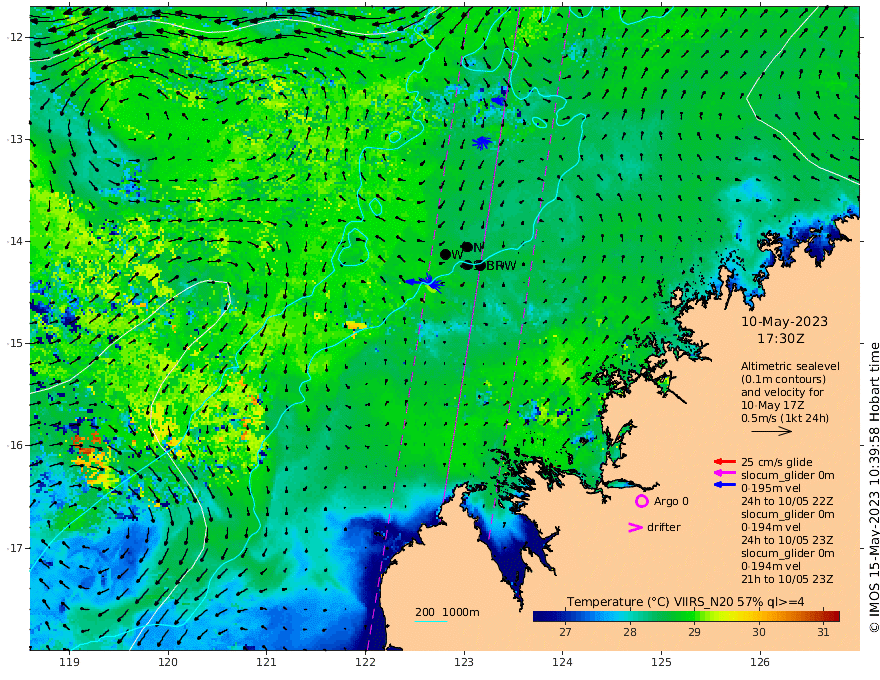Click the '21h to 10/05 23Z' legend text
Screen dimensions: 880x680
click(x=787, y=579)
